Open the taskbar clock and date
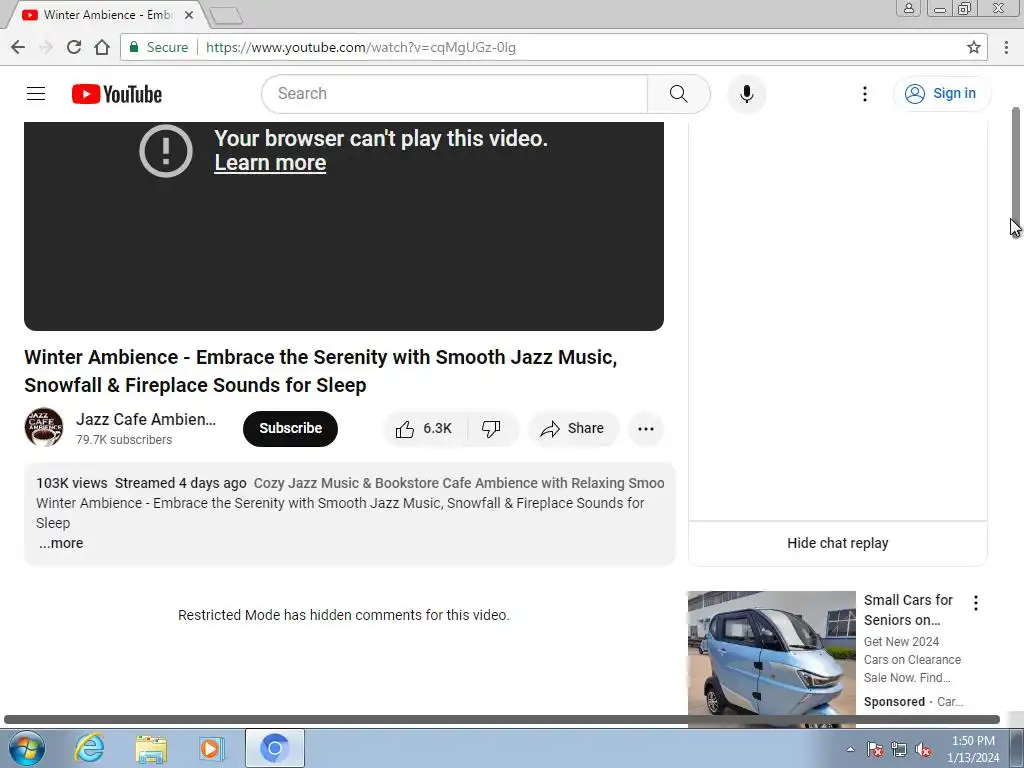1024x768 pixels. 973,749
